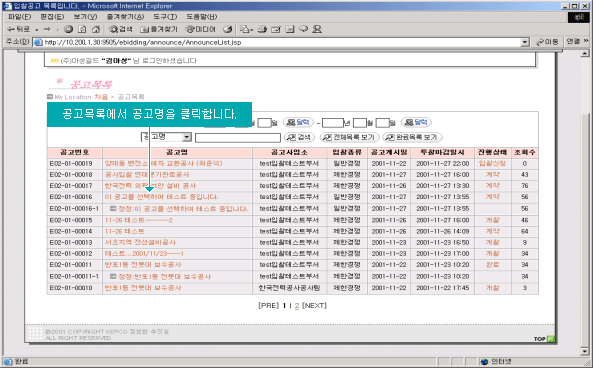
Task: Click the Edit page toolbar icon
Action: click(276, 29)
